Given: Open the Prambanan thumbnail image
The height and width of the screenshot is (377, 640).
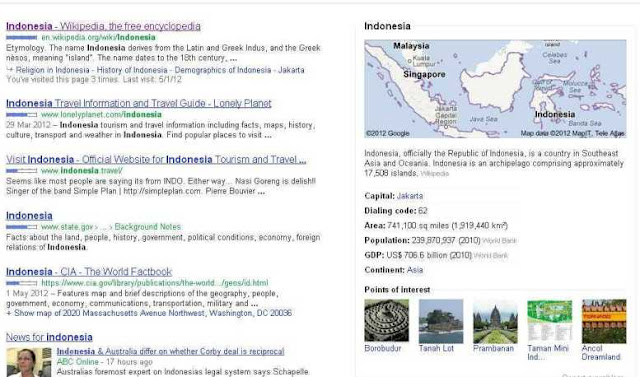Looking at the screenshot, I should coord(495,321).
